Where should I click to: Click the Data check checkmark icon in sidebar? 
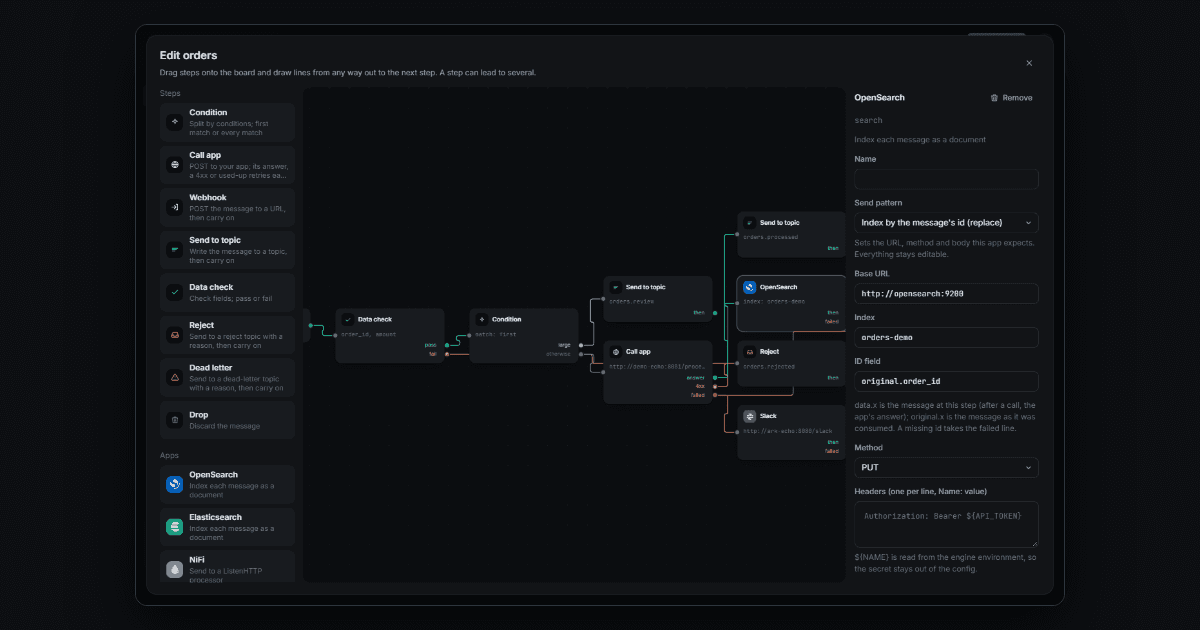click(x=175, y=292)
